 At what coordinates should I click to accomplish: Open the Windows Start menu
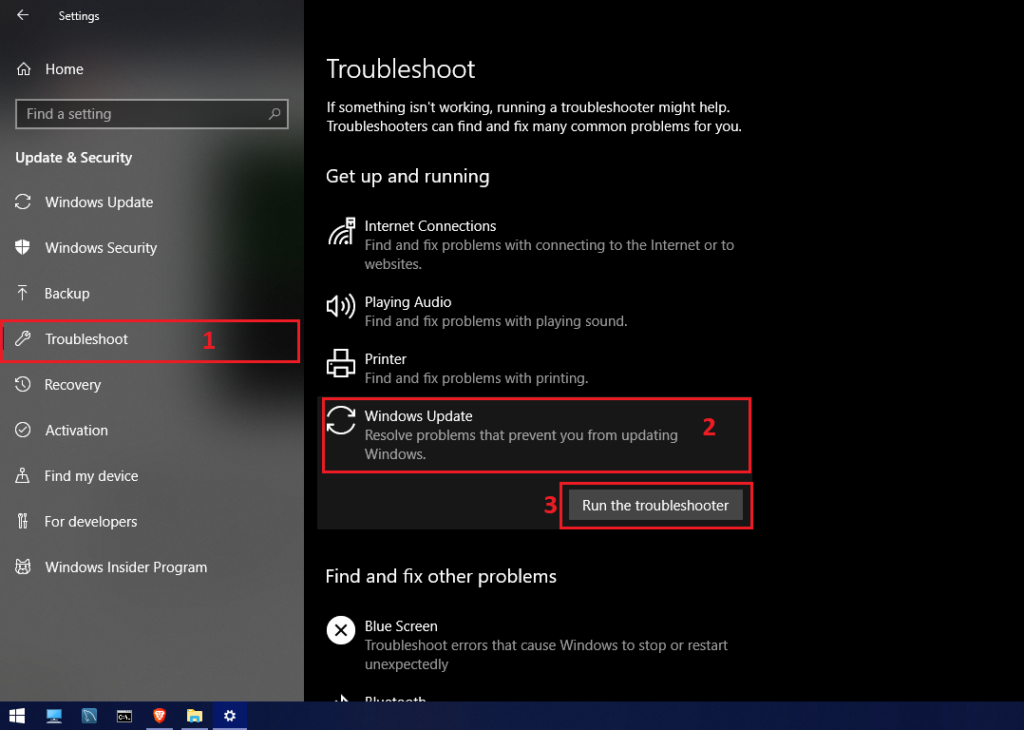(x=17, y=716)
